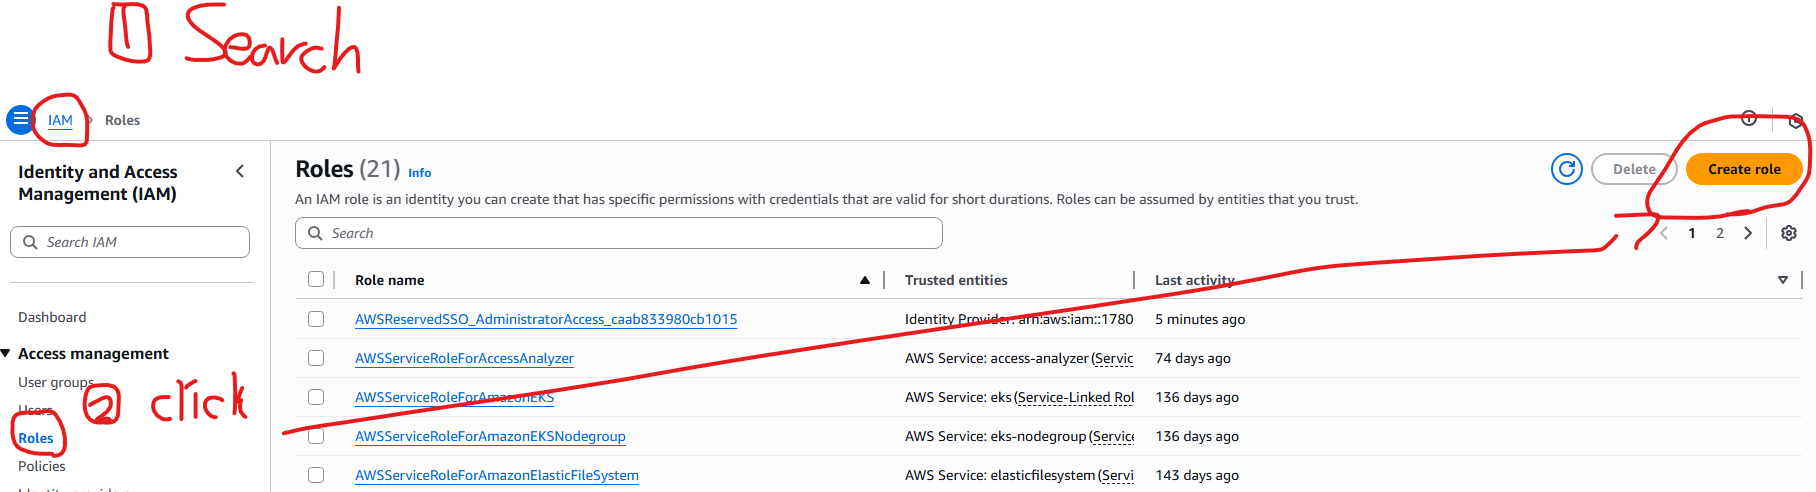
Task: Open the hamburger navigation menu icon
Action: (20, 119)
